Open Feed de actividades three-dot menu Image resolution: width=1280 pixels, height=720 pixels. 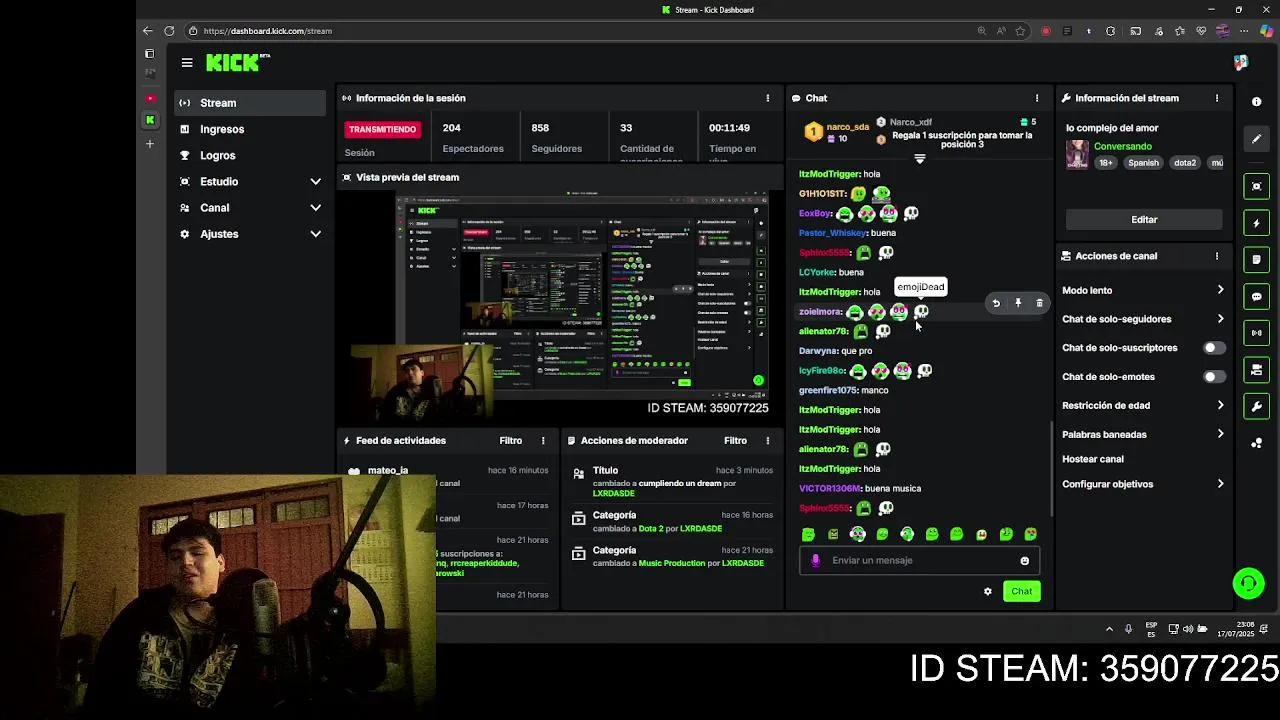click(x=543, y=440)
